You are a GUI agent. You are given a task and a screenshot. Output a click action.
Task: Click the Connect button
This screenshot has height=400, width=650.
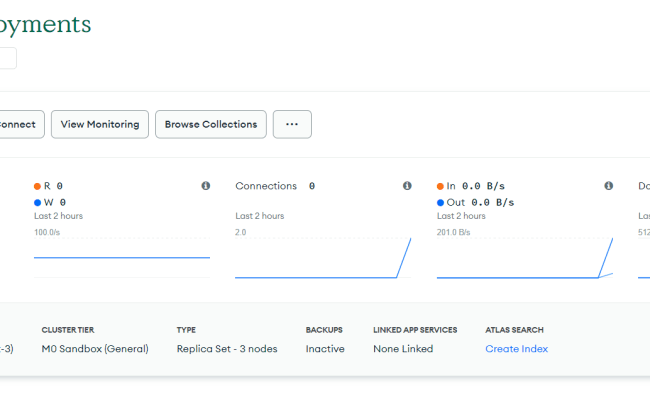coord(20,124)
